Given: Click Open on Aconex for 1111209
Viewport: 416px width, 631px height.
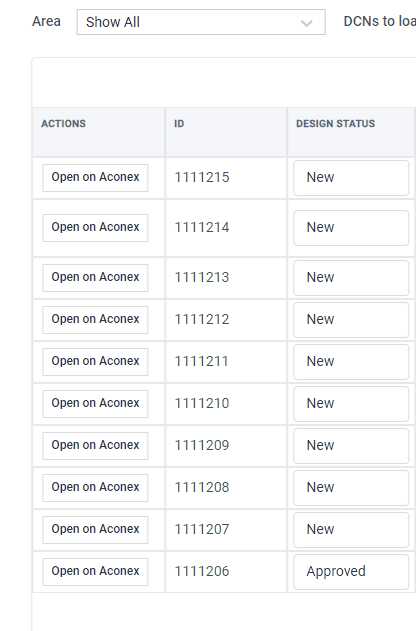Looking at the screenshot, I should coord(95,445).
